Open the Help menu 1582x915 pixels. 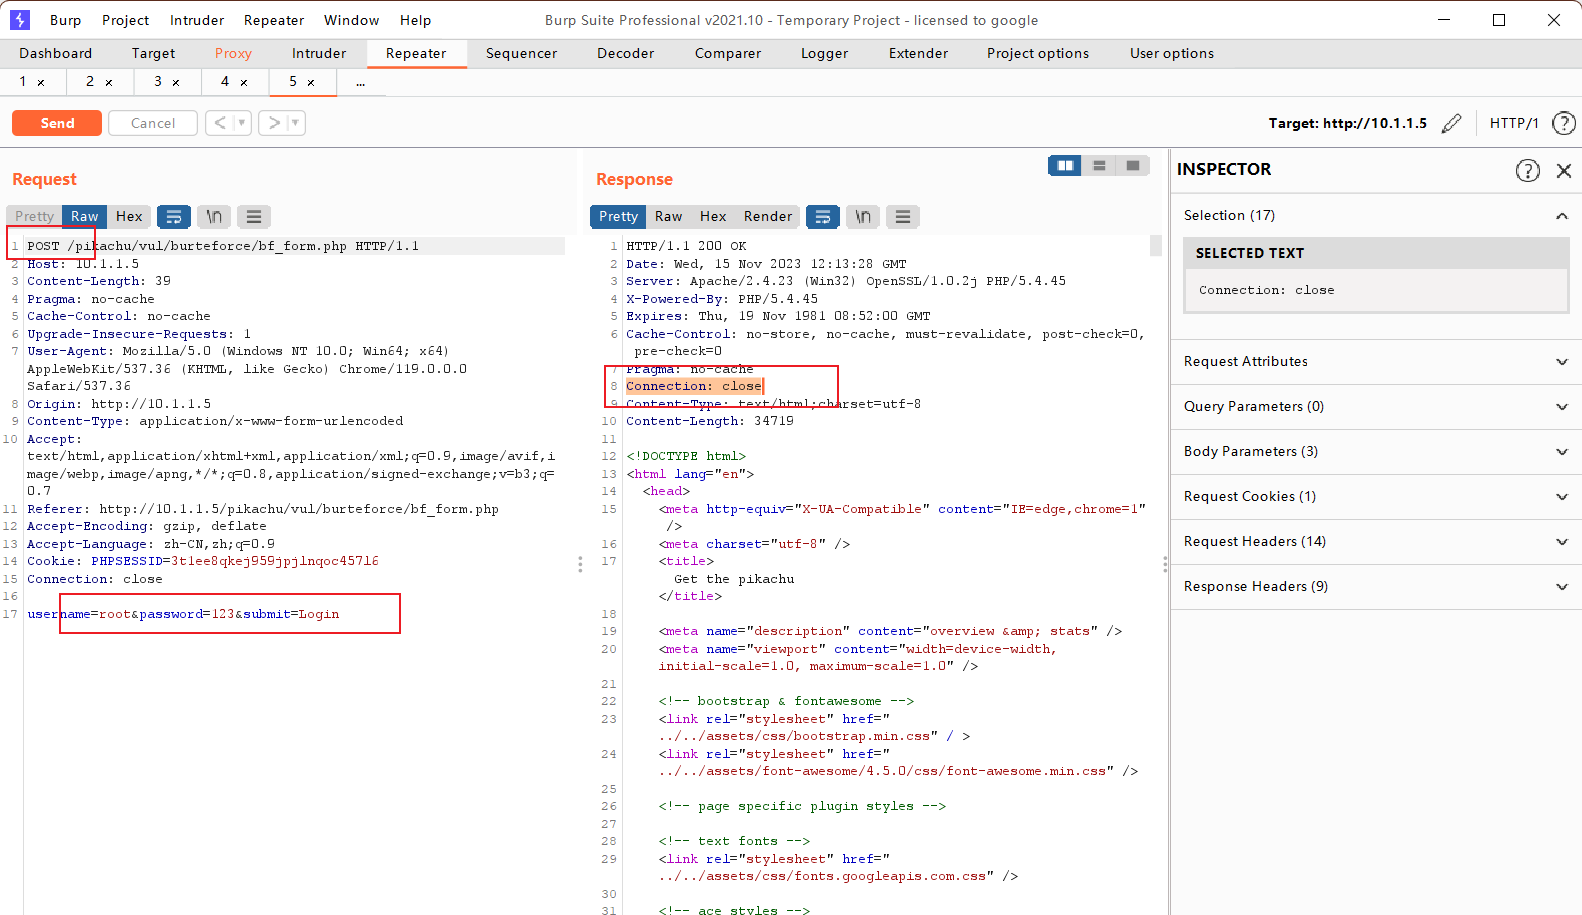[415, 20]
